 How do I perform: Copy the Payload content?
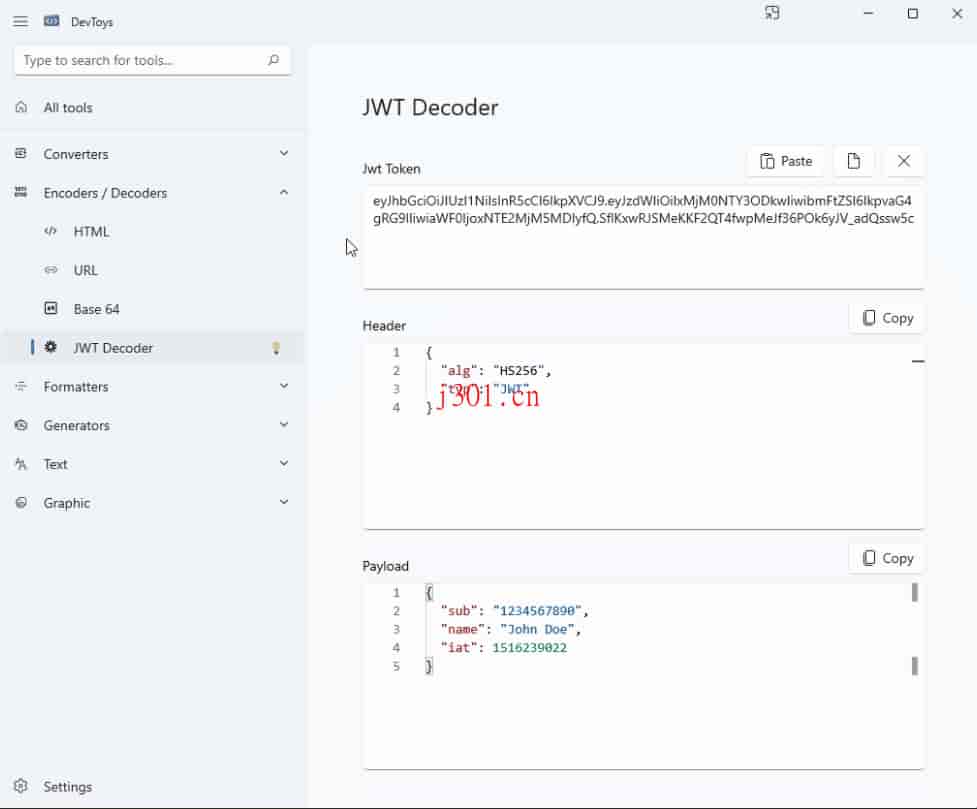887,558
